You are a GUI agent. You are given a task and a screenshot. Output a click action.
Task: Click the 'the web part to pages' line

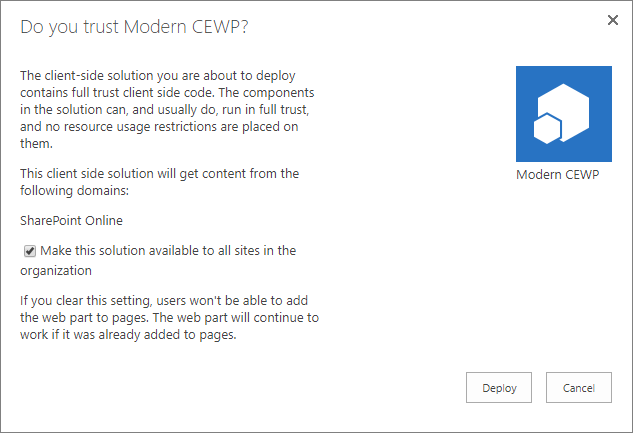tap(169, 317)
